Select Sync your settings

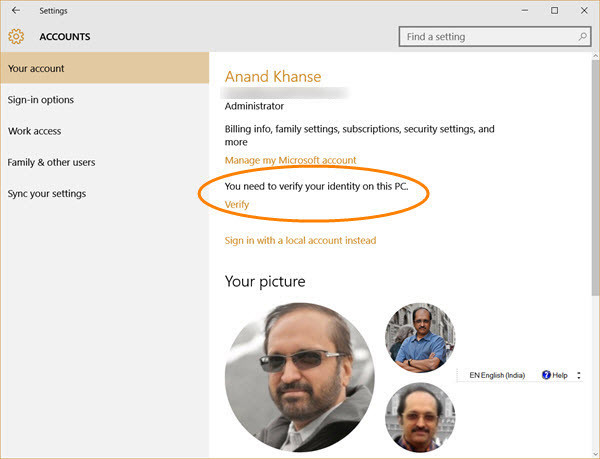click(x=104, y=194)
